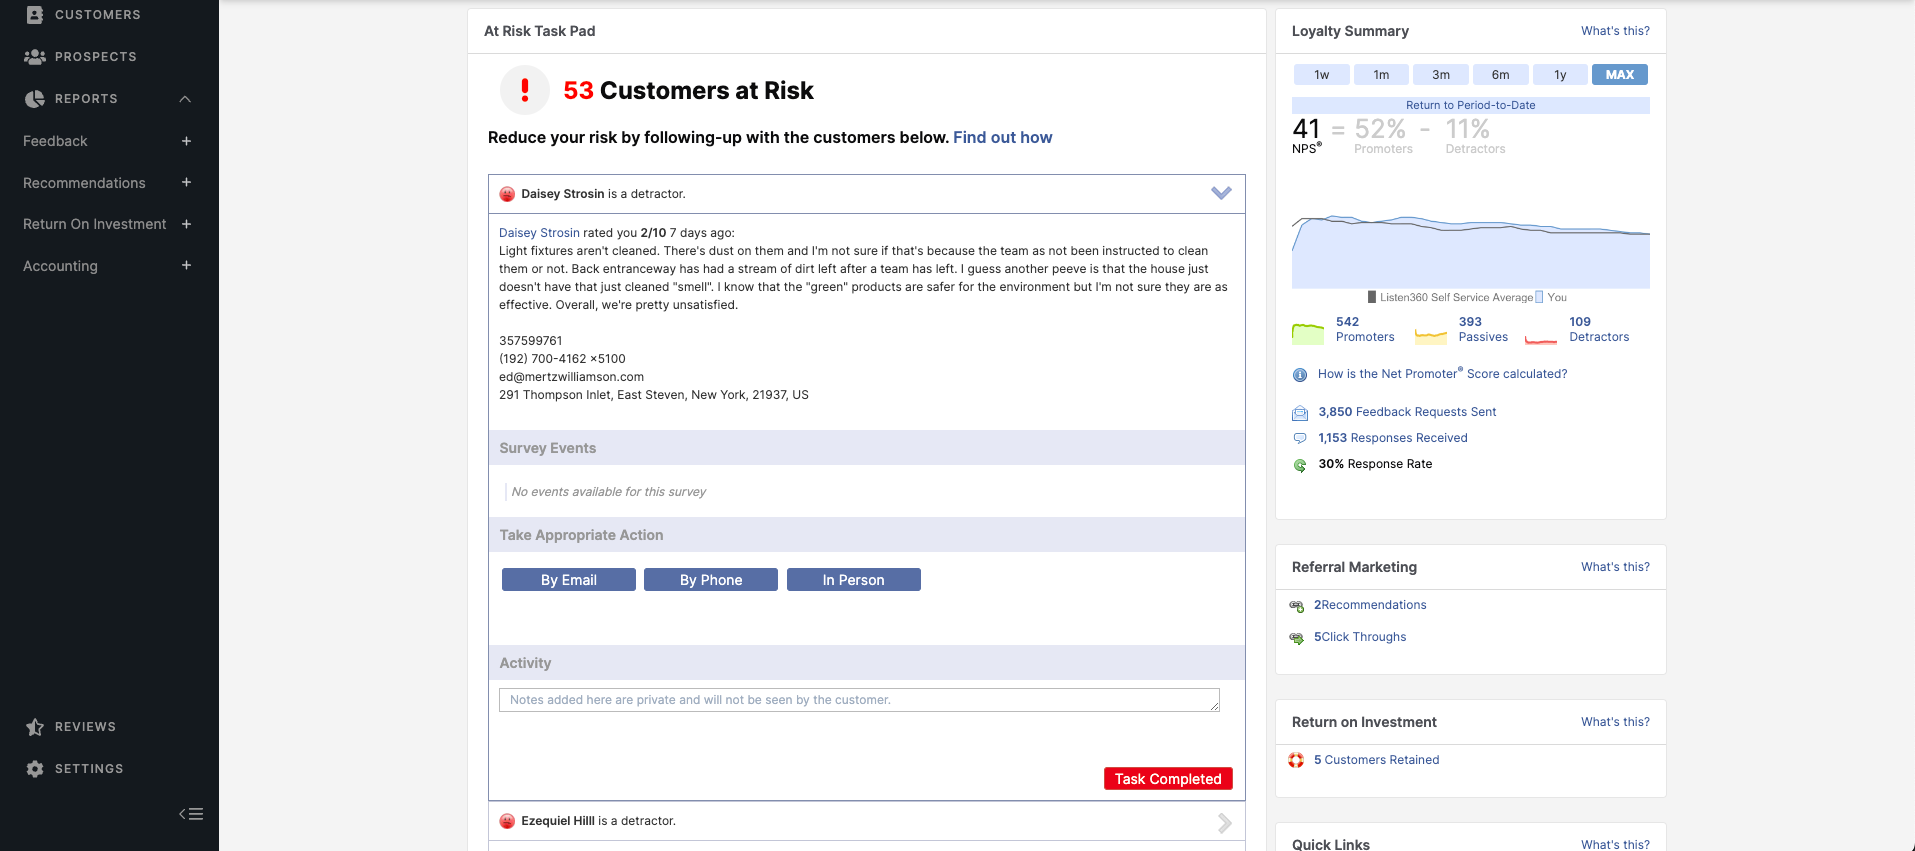Open the Customers sidebar icon

[35, 15]
